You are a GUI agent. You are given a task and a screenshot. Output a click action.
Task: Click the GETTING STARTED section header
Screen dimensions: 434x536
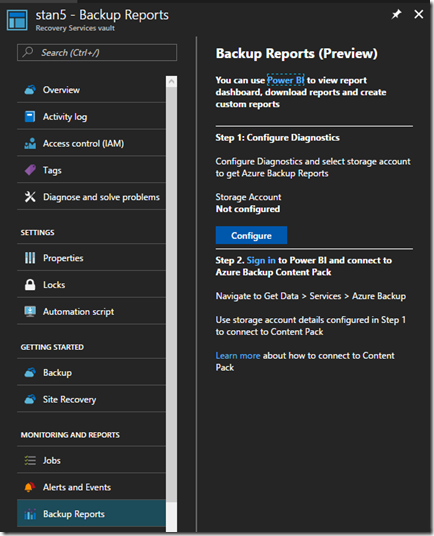coord(52,347)
